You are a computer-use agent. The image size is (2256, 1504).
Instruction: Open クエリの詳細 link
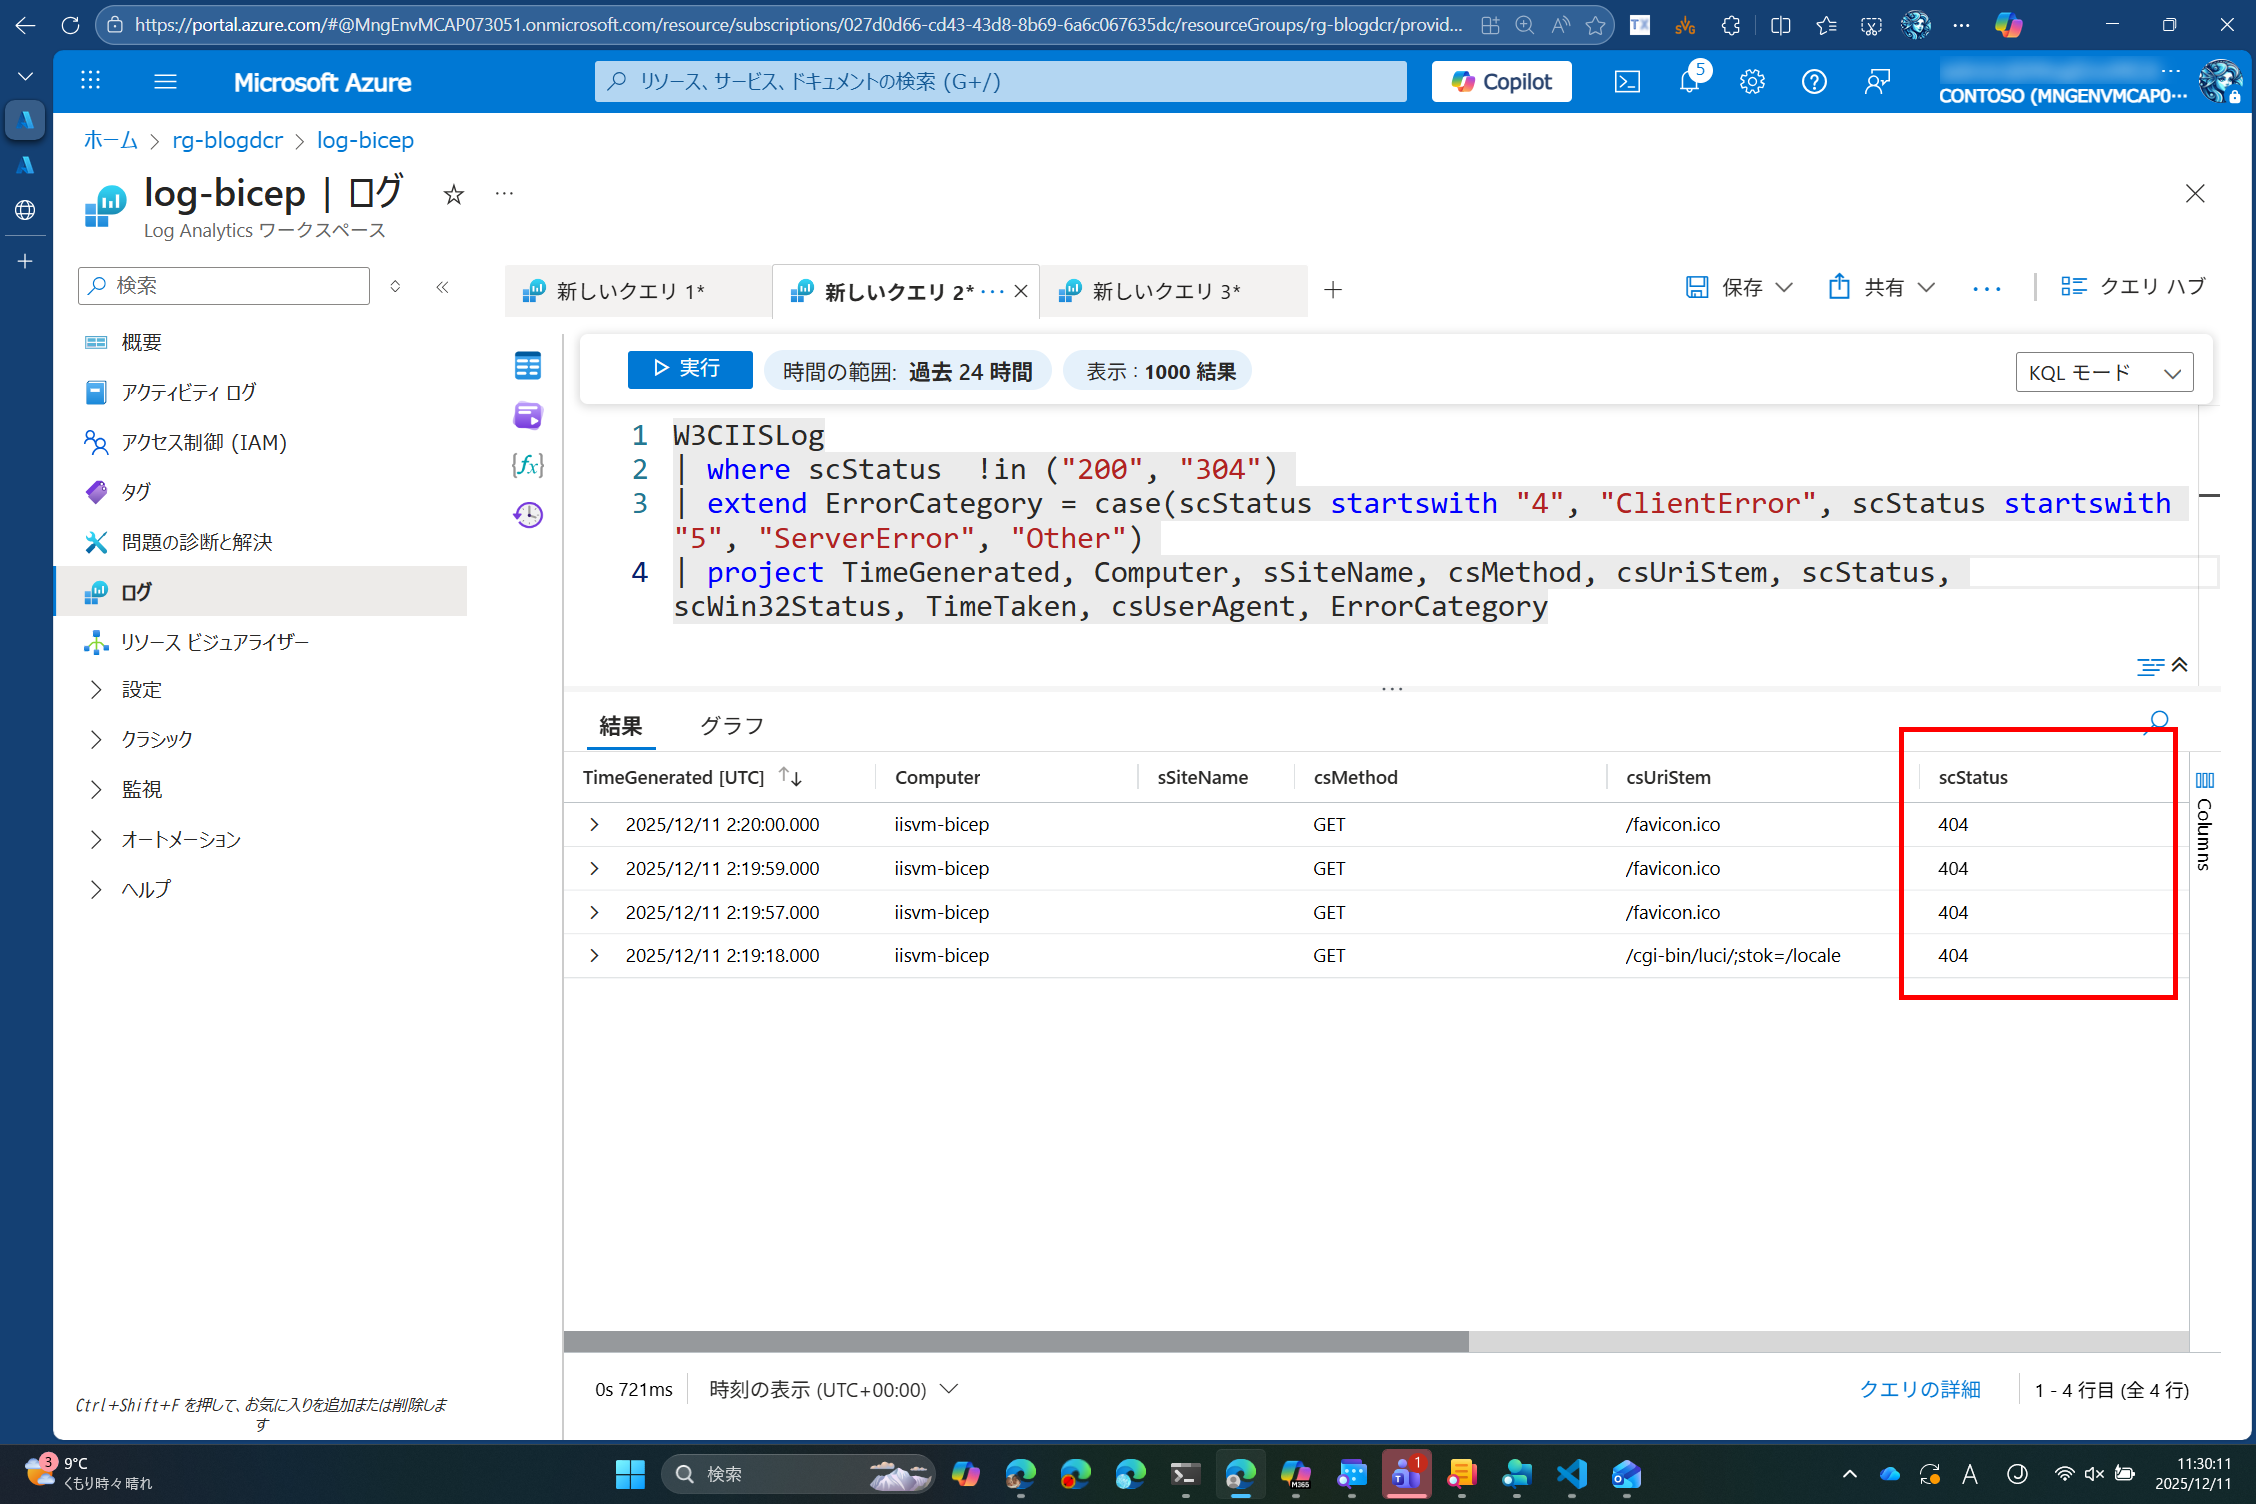click(x=1919, y=1389)
